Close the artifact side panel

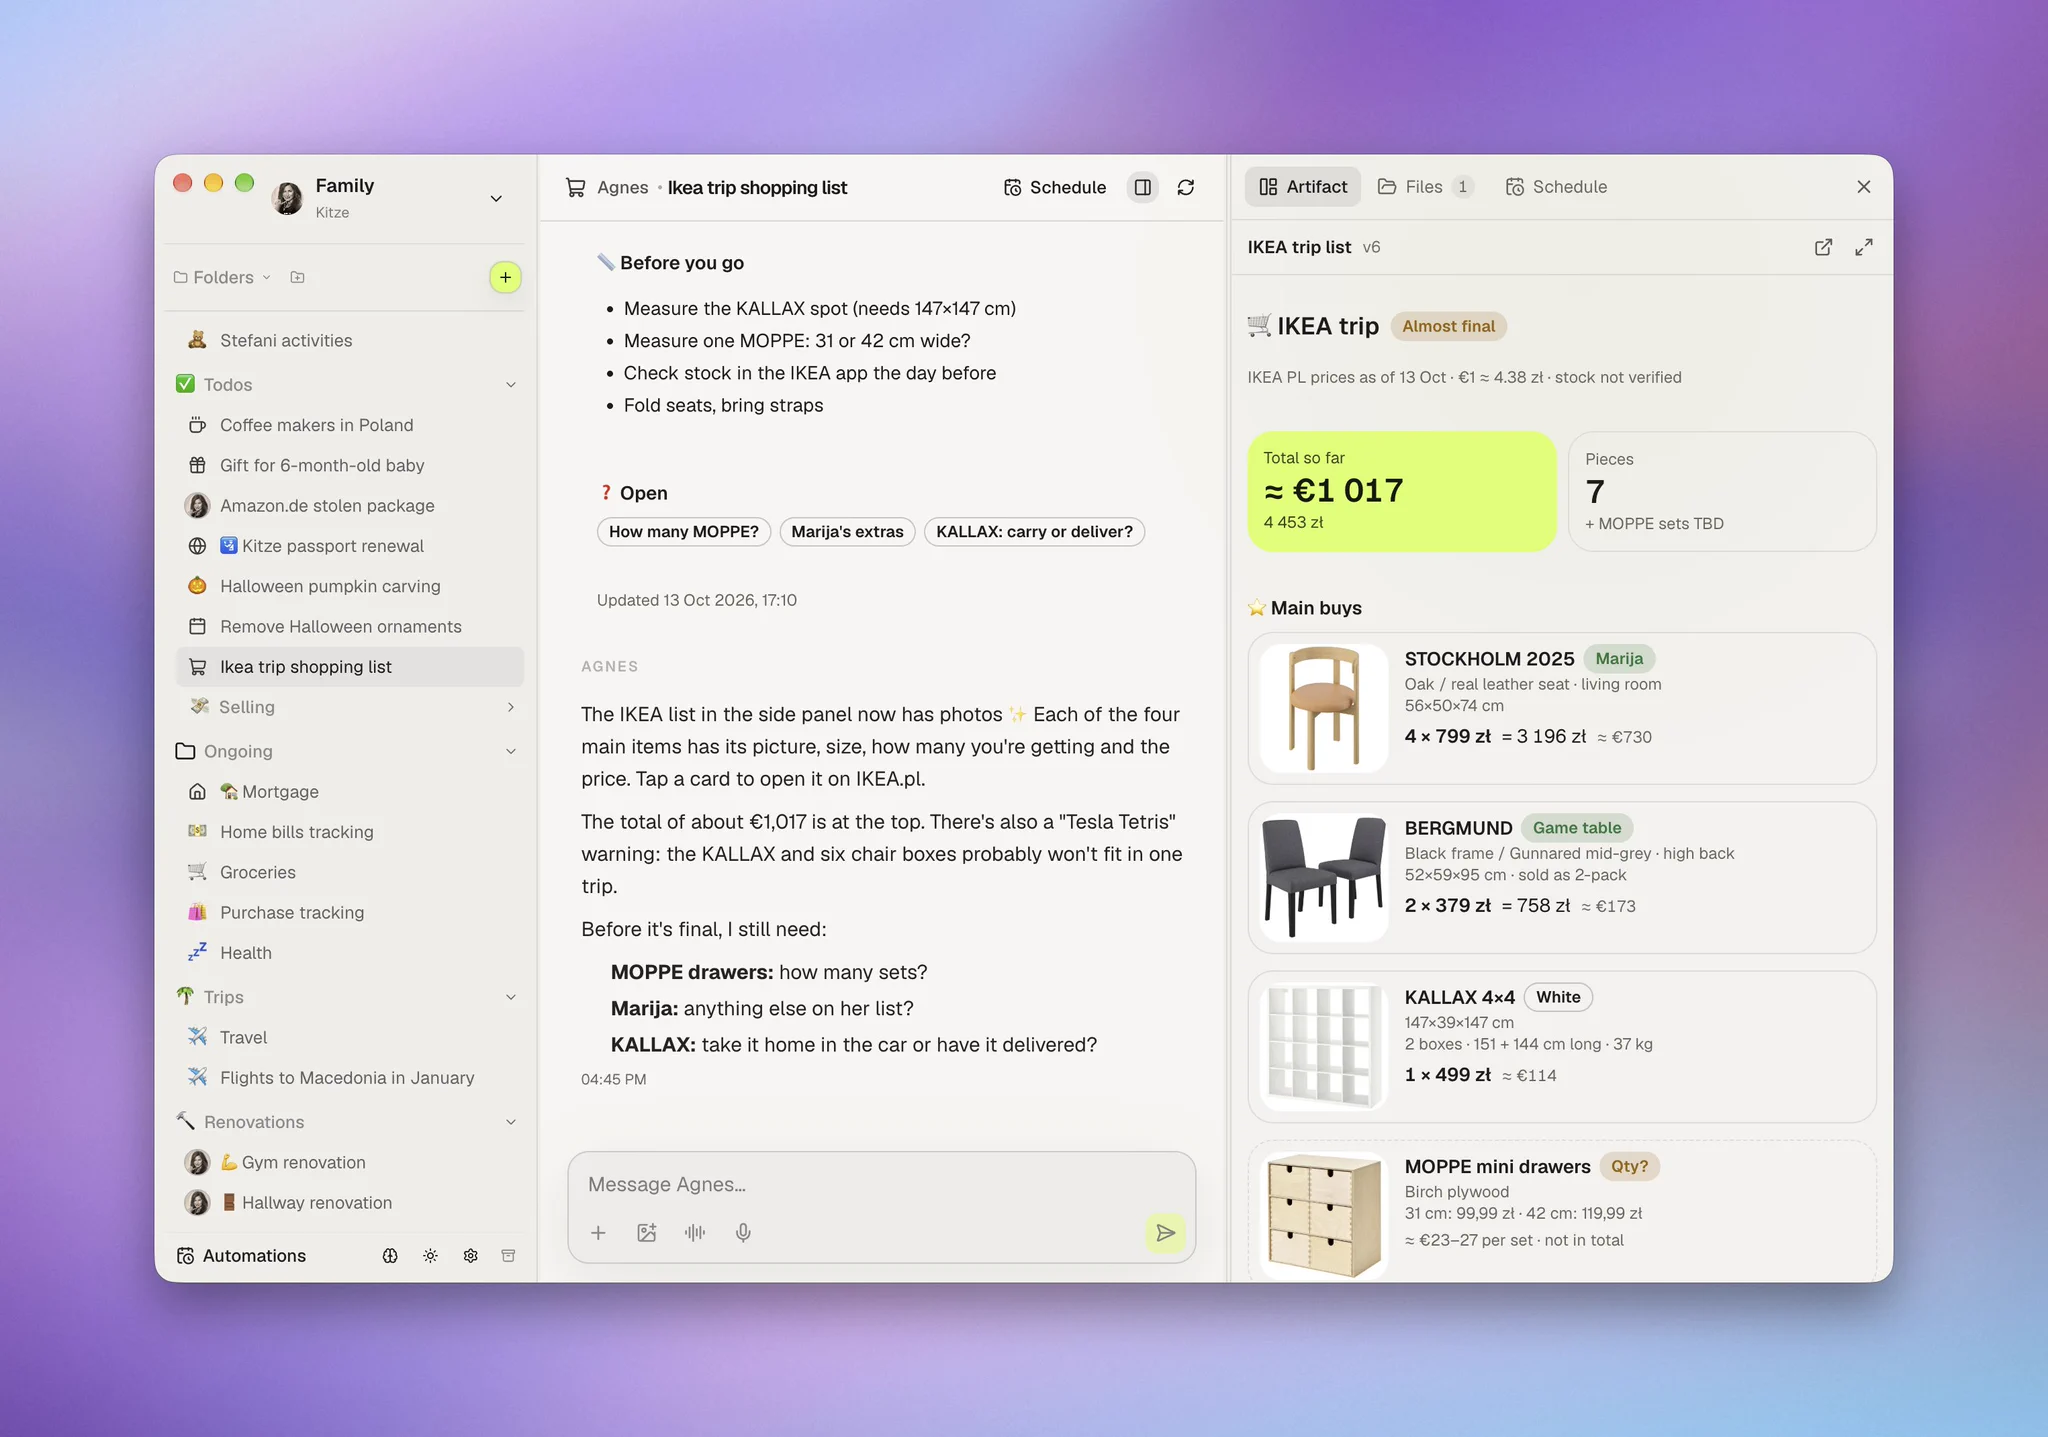click(1864, 187)
